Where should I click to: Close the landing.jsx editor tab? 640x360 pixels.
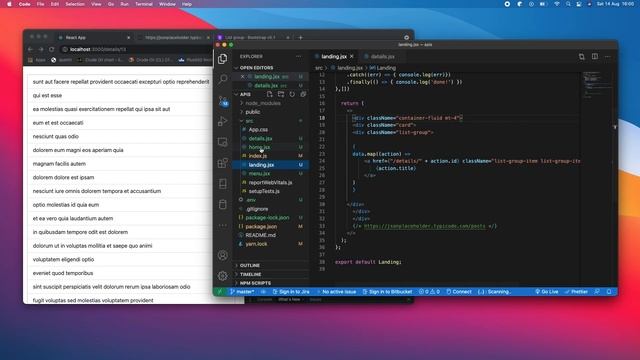point(352,56)
